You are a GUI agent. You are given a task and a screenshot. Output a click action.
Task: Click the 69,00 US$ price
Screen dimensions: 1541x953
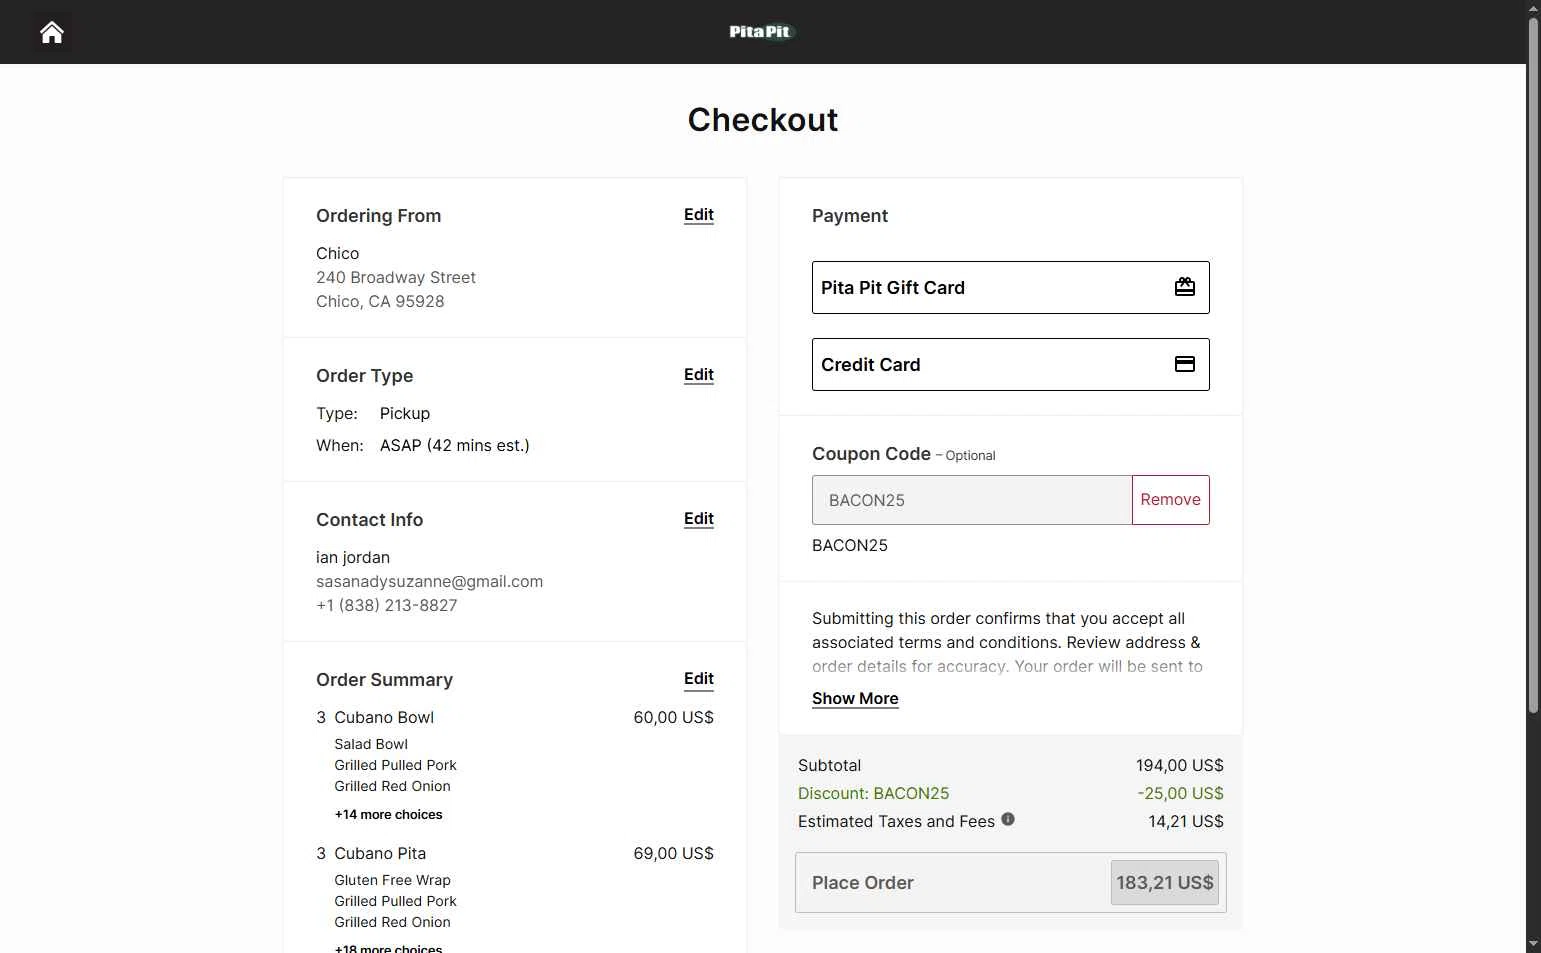coord(673,853)
